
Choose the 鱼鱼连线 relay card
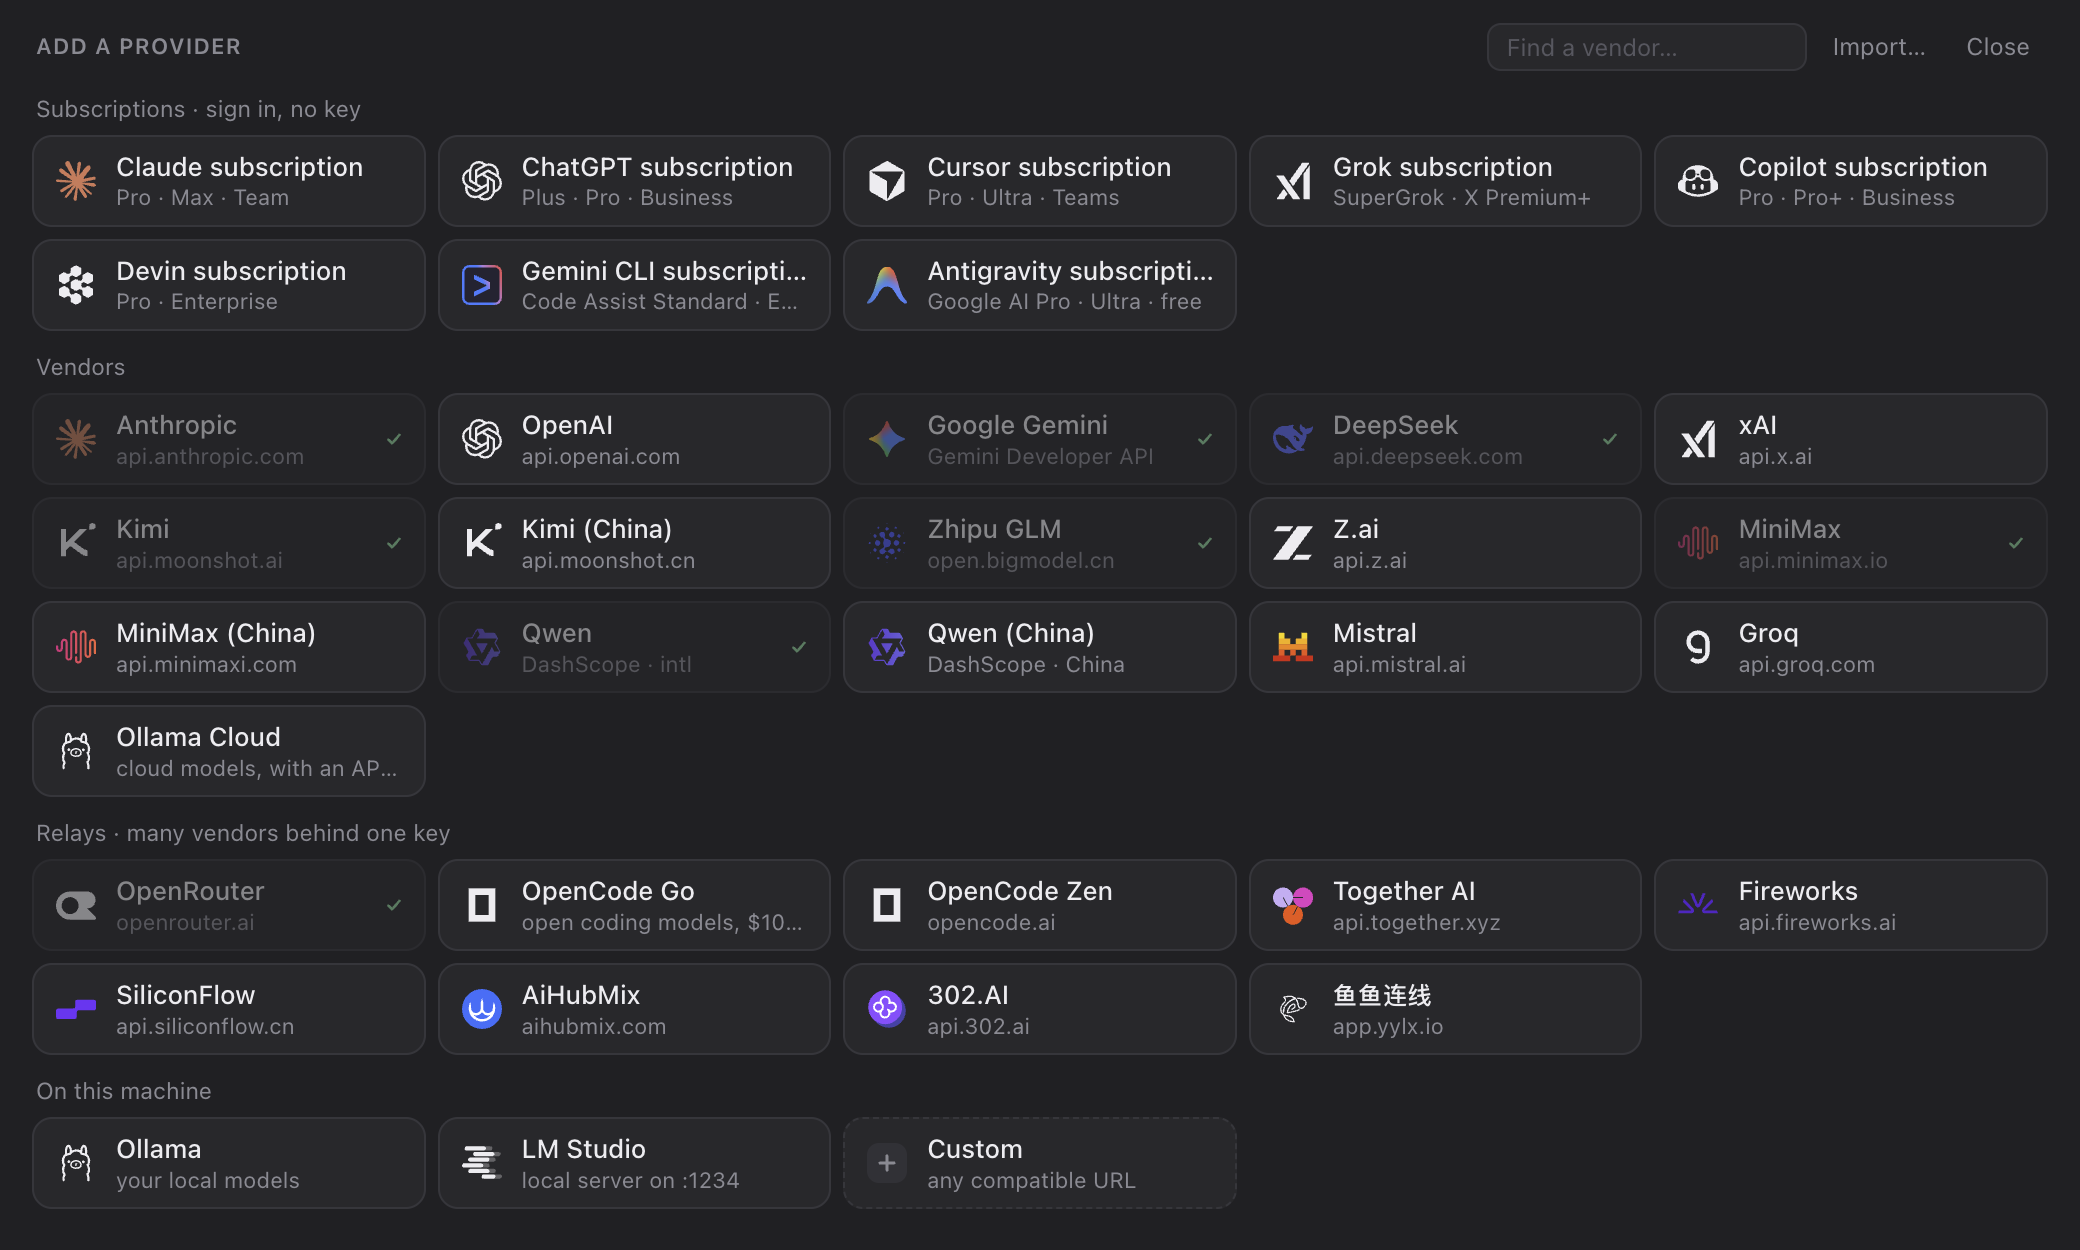(x=1445, y=1009)
